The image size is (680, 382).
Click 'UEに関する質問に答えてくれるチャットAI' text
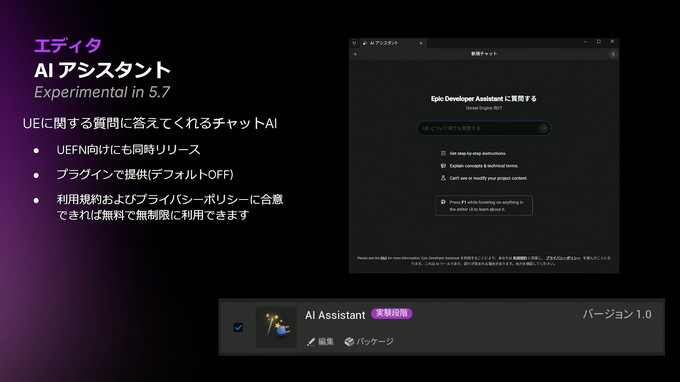click(150, 123)
